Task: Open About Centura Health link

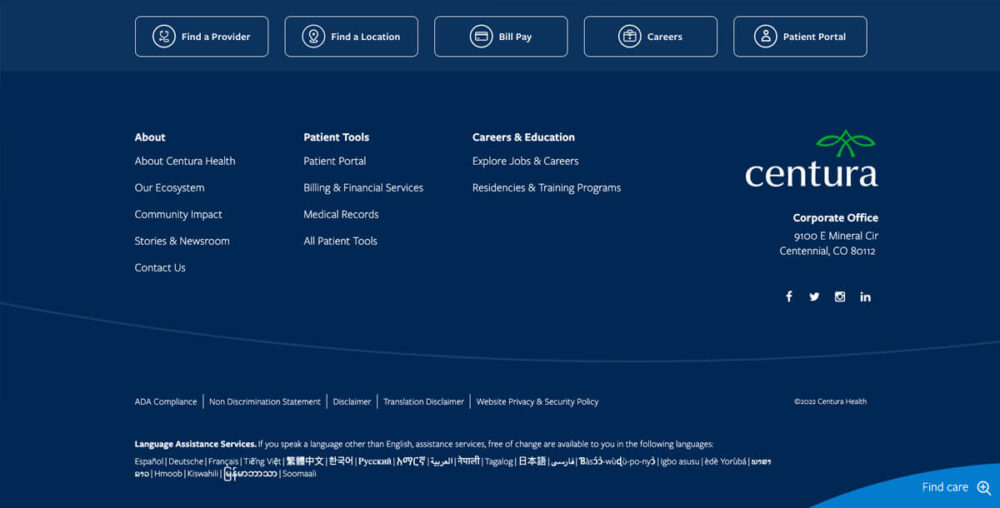Action: pyautogui.click(x=185, y=161)
